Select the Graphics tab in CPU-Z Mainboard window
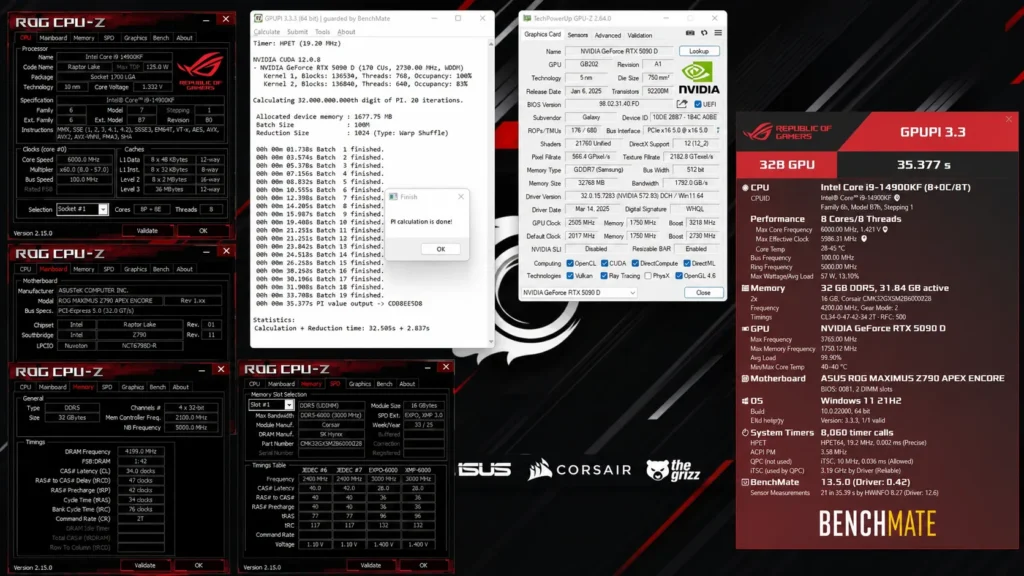The image size is (1024, 576). 135,269
